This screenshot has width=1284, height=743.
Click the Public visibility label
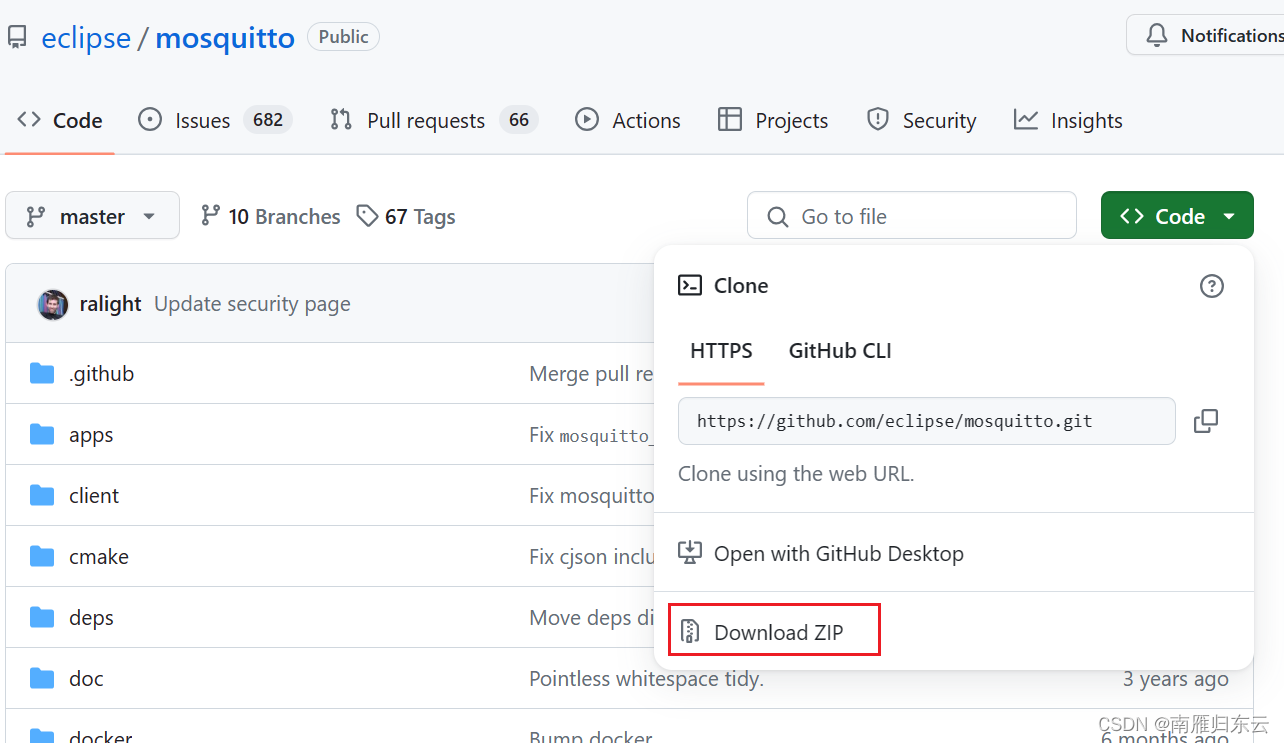pyautogui.click(x=343, y=37)
